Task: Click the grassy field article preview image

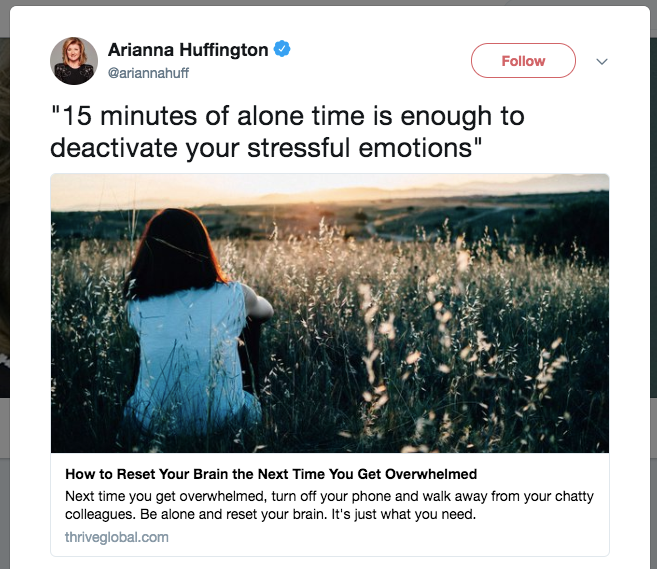Action: point(330,313)
